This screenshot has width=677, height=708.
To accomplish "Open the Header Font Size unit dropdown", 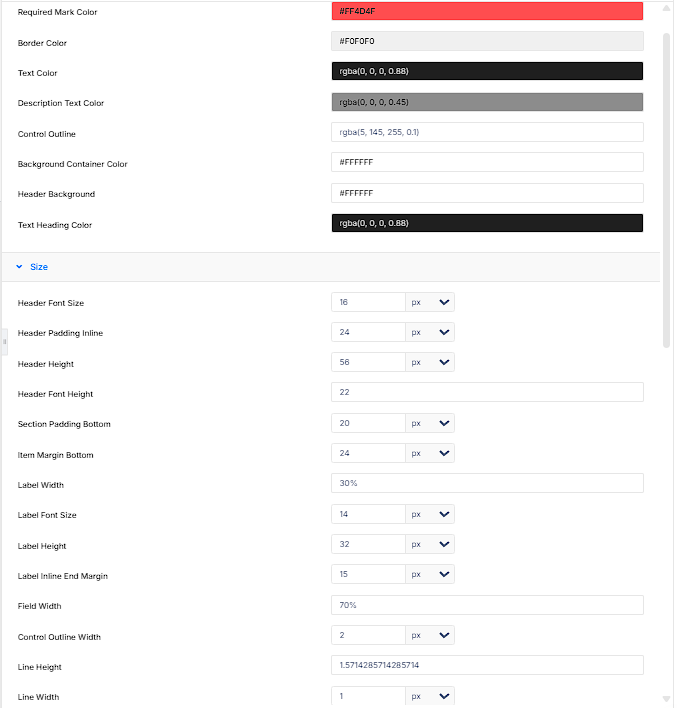I will tap(430, 302).
